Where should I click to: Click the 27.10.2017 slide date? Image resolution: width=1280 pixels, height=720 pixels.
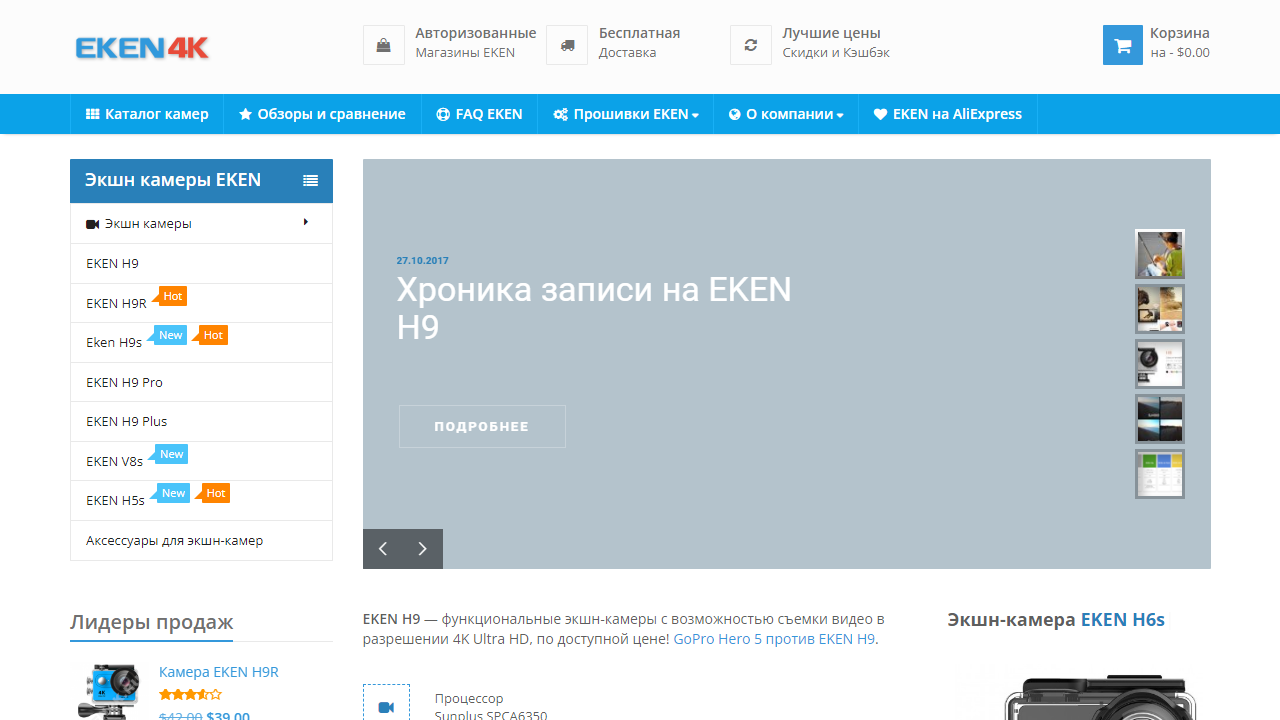423,261
